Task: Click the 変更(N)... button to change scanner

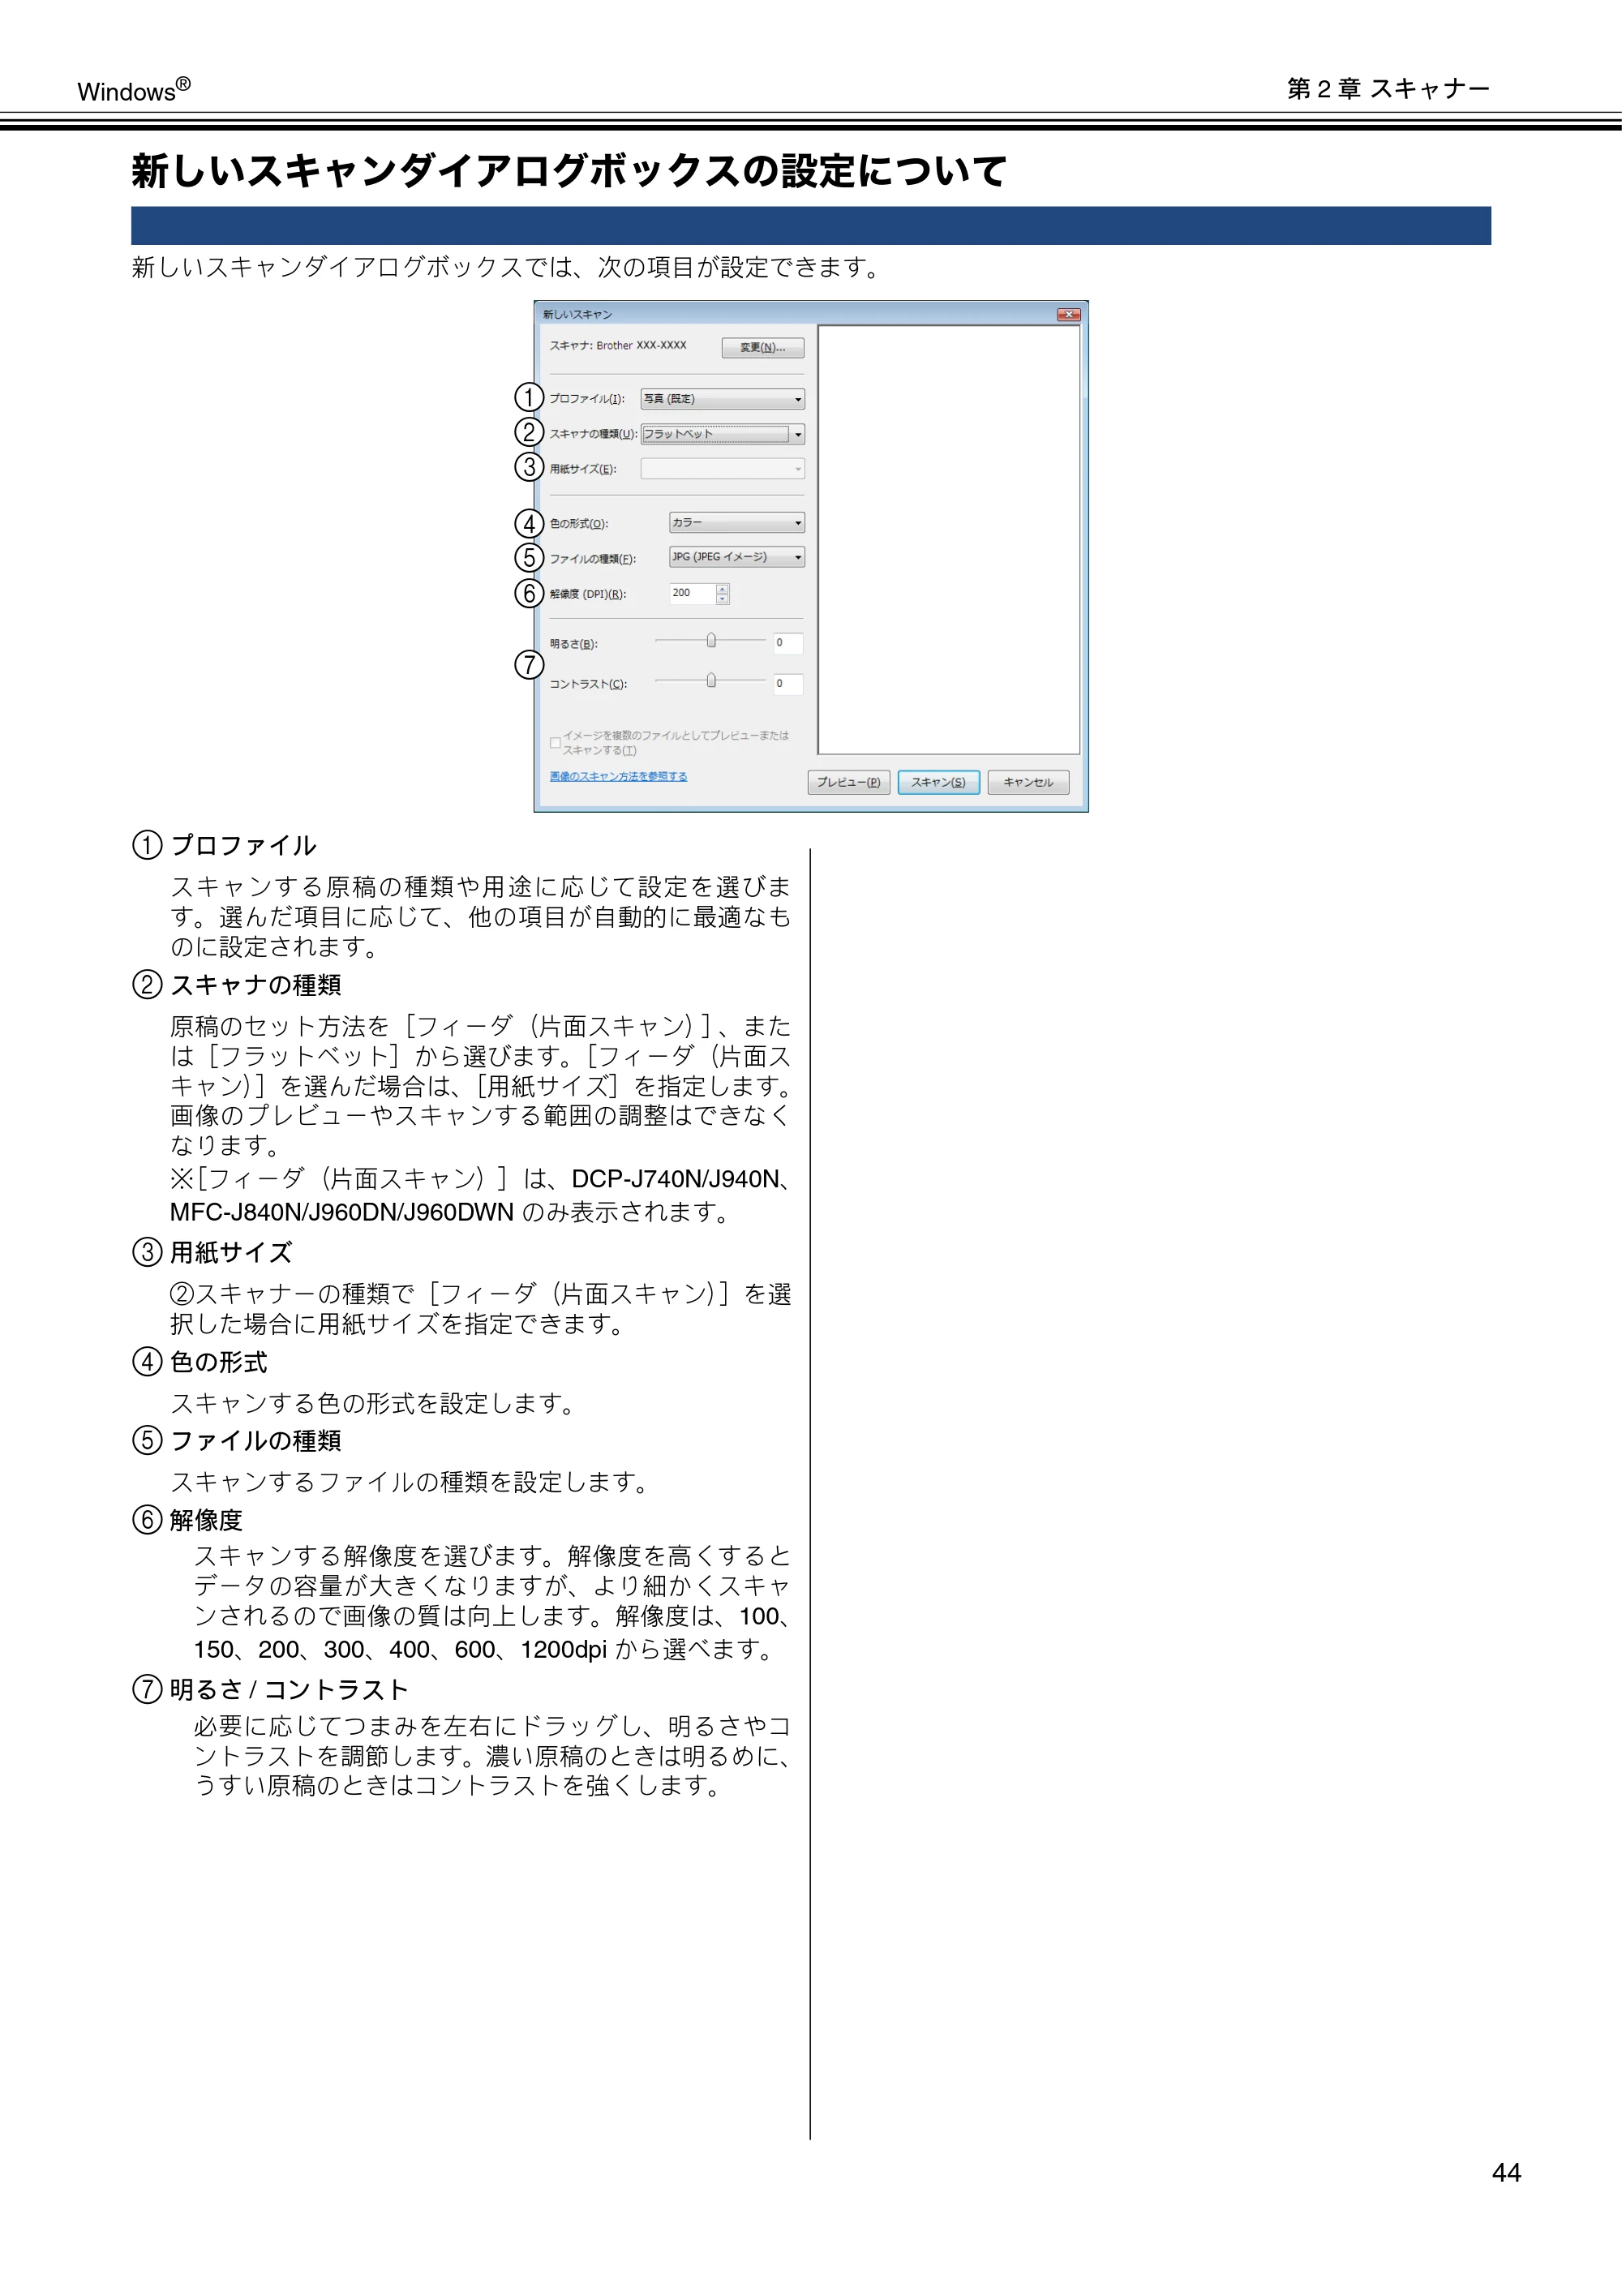Action: [x=762, y=347]
